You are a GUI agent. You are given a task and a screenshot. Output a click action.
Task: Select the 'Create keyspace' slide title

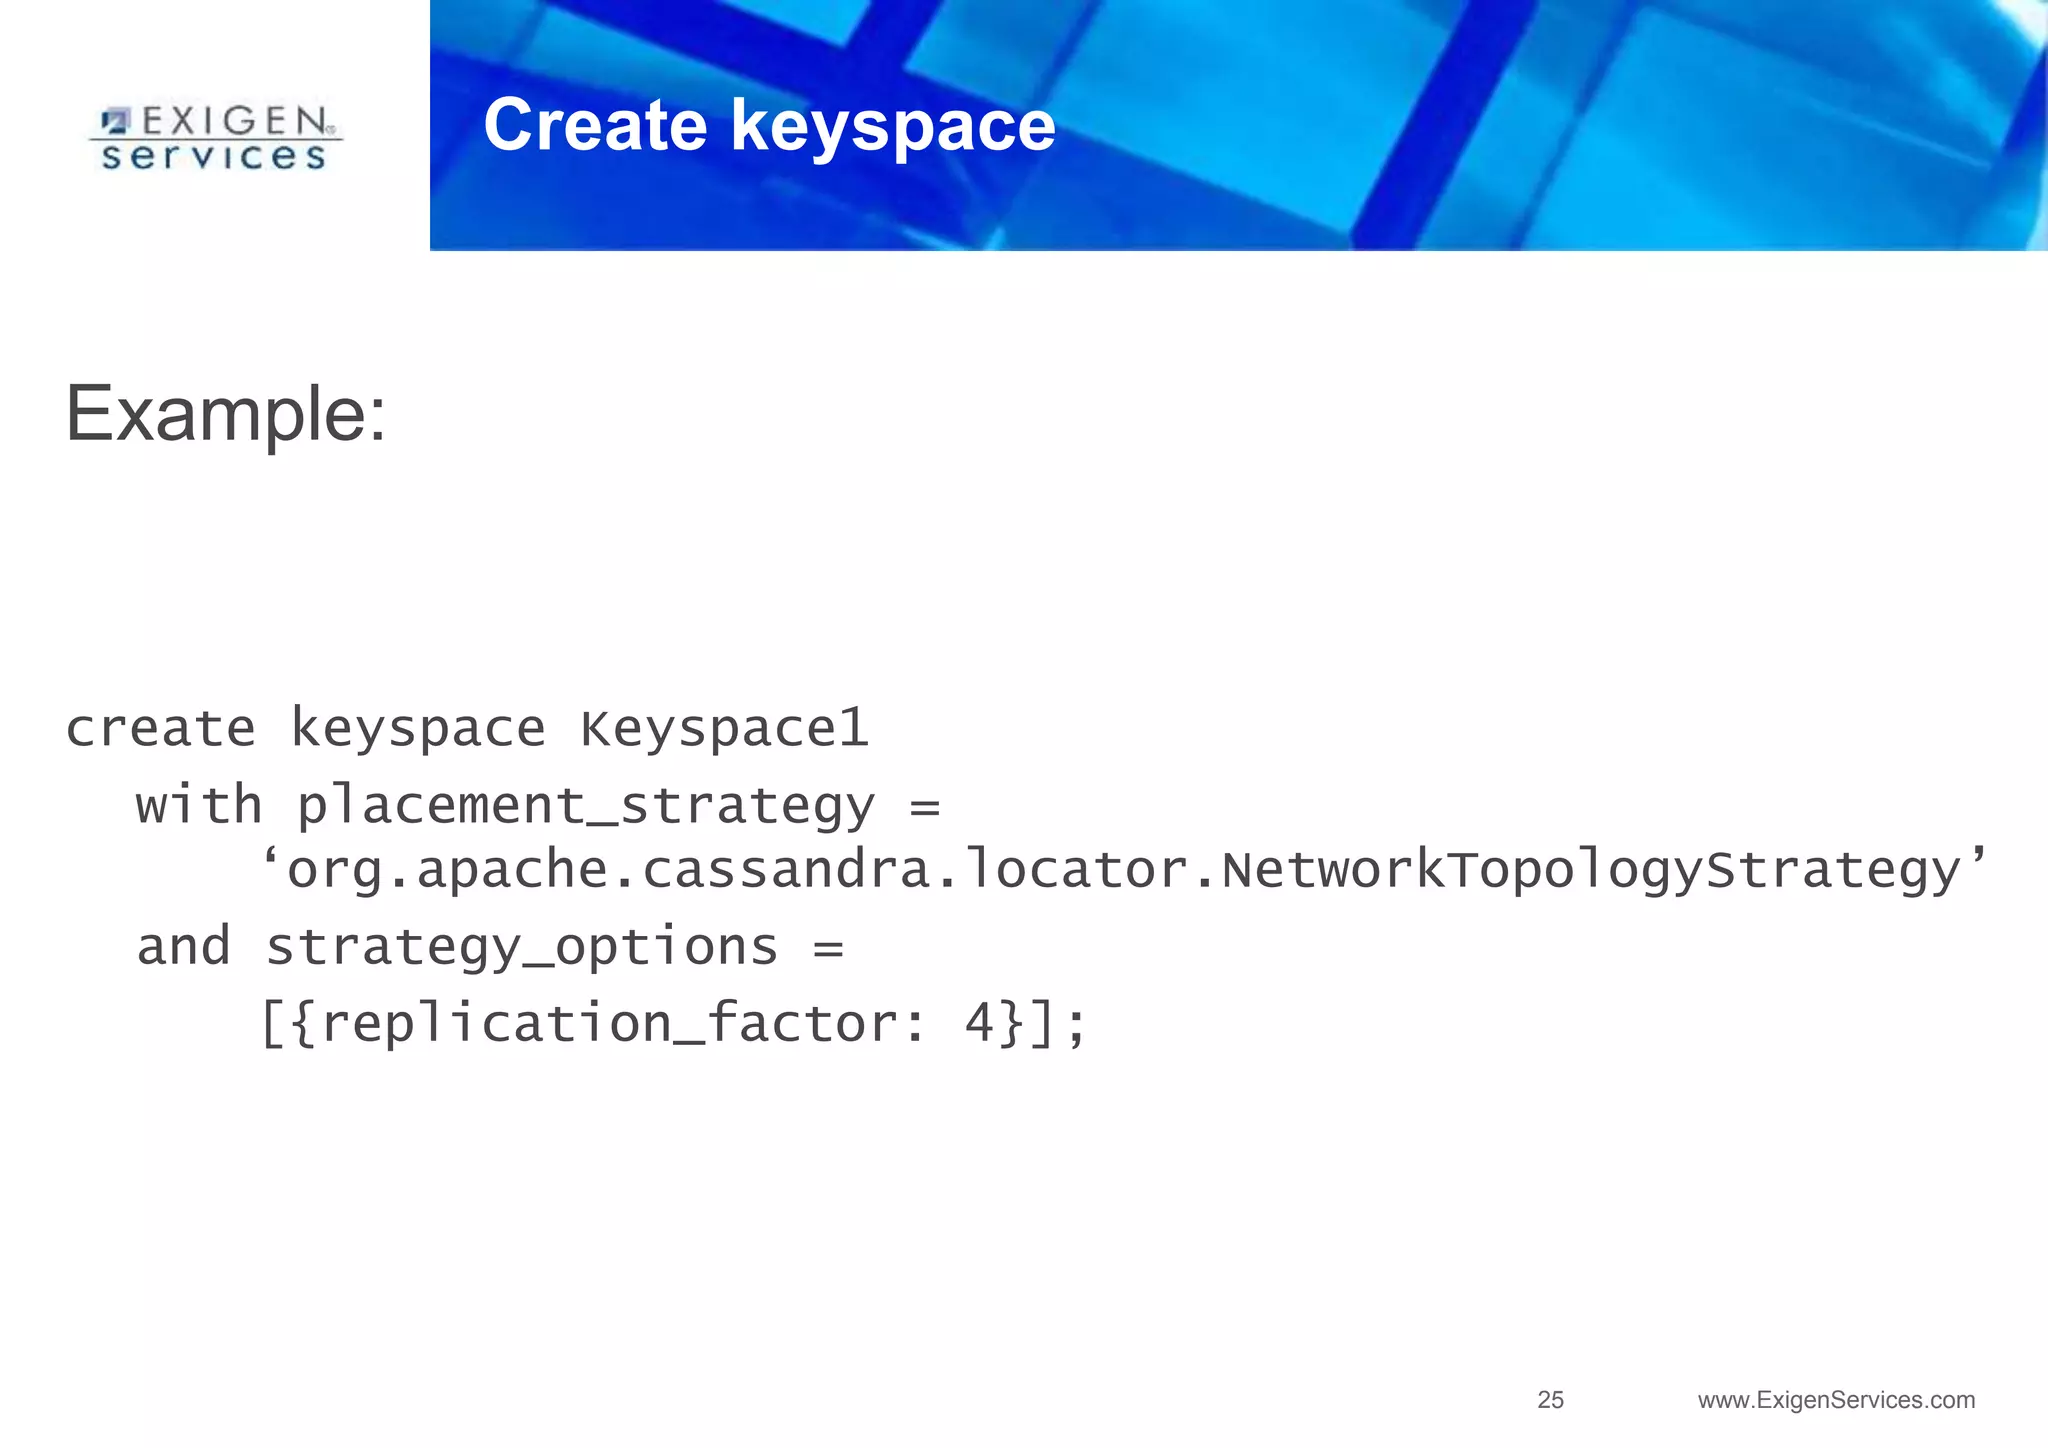coord(768,126)
